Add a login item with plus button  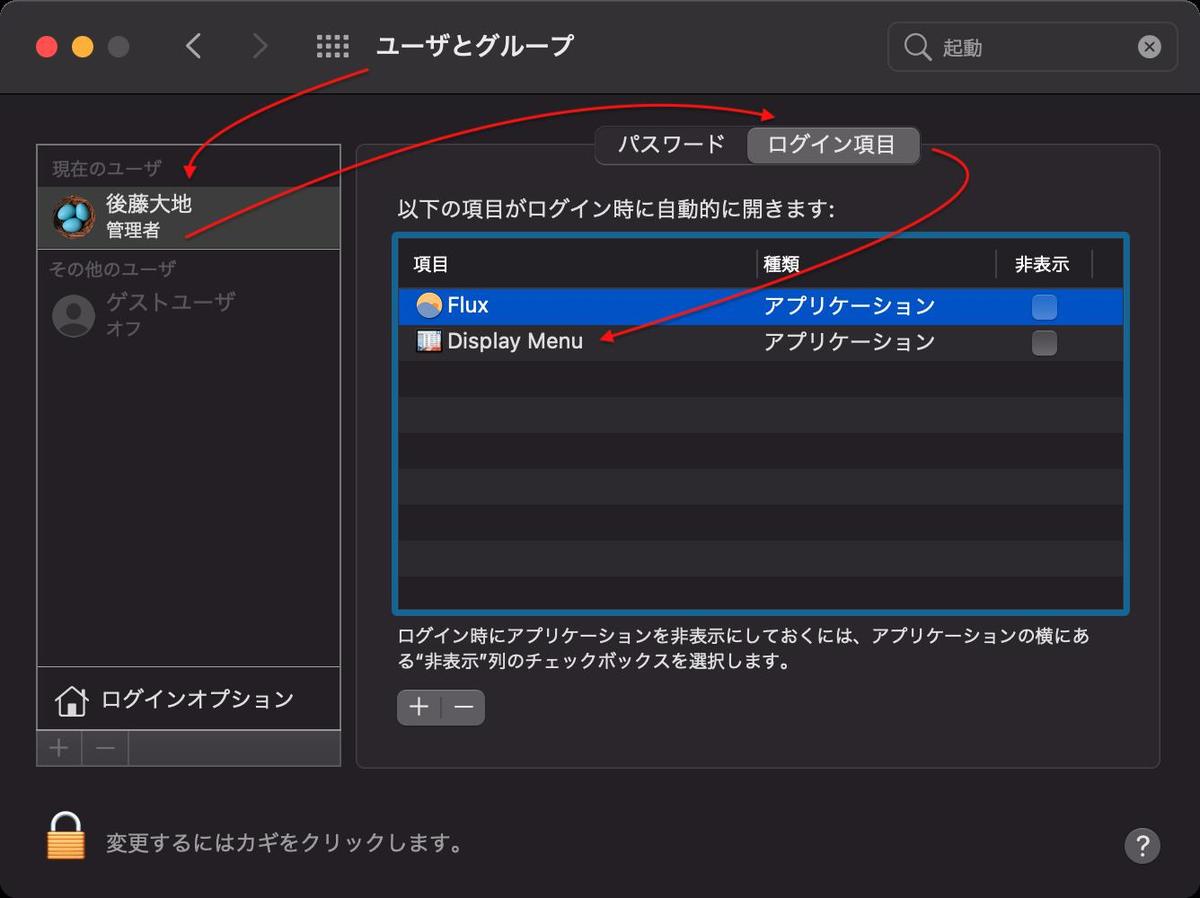pos(419,707)
